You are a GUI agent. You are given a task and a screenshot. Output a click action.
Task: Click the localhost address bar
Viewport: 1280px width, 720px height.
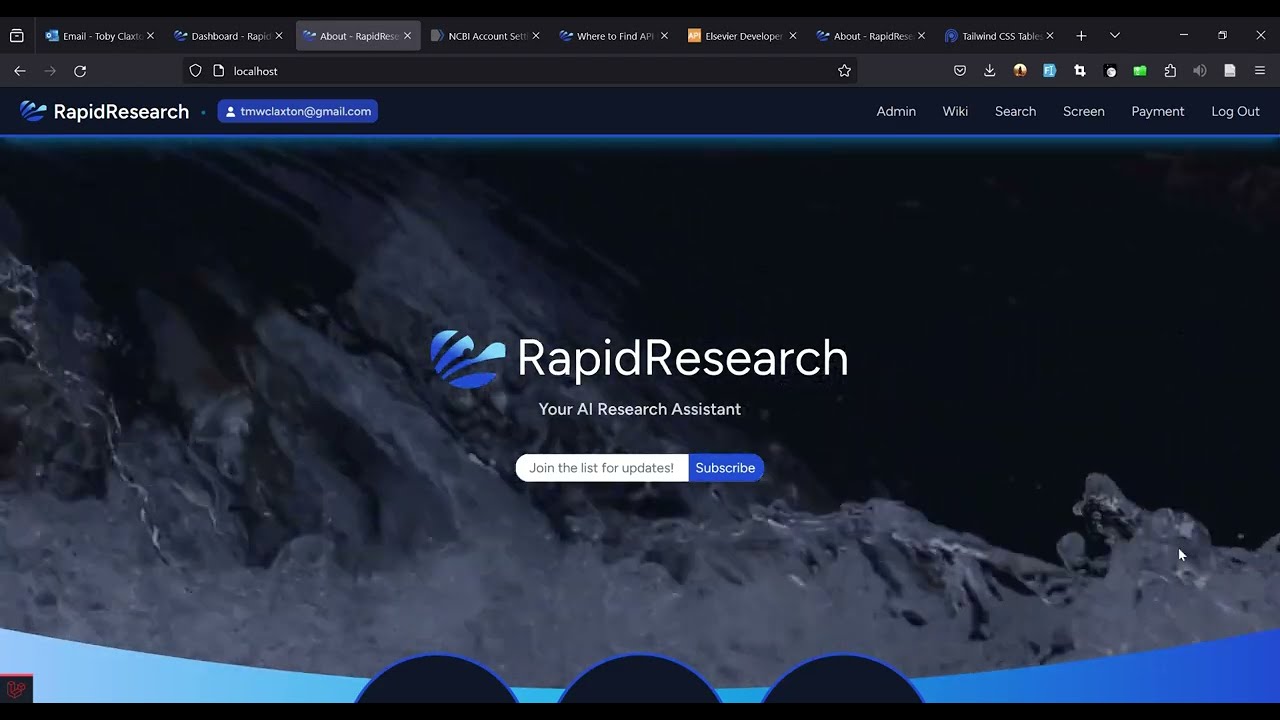coord(520,71)
